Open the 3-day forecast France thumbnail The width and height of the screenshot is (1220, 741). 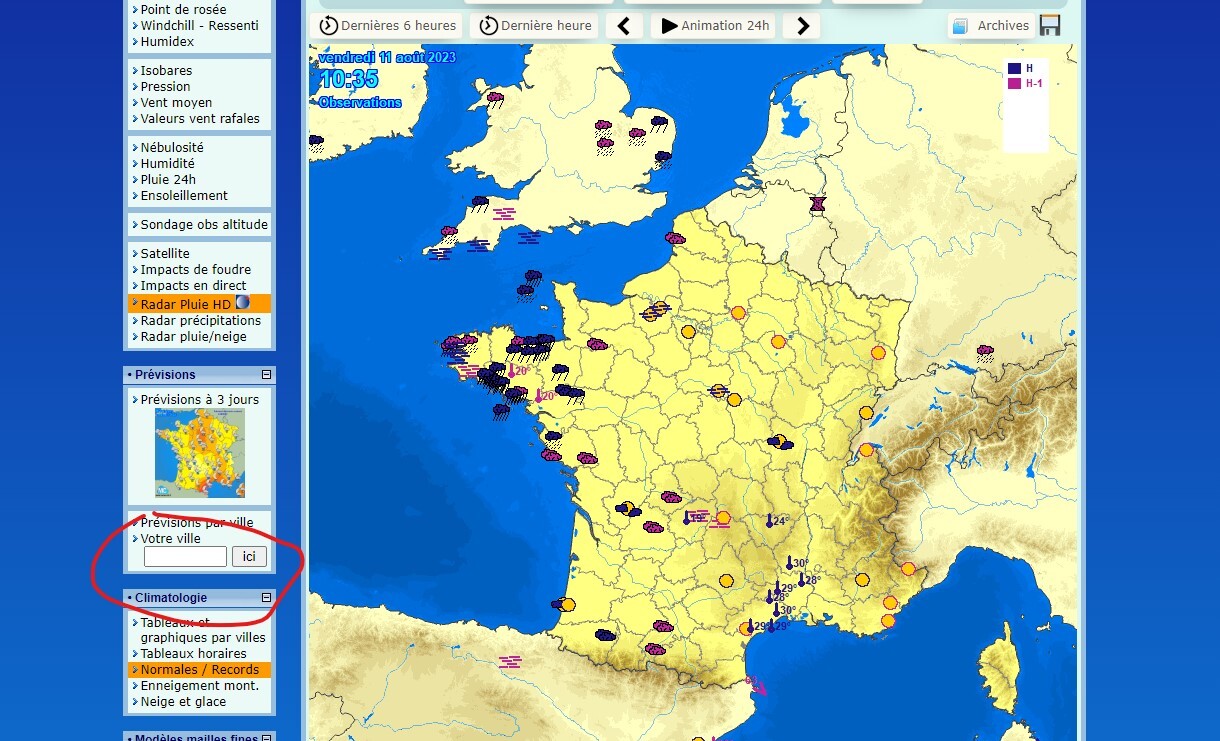pyautogui.click(x=200, y=453)
